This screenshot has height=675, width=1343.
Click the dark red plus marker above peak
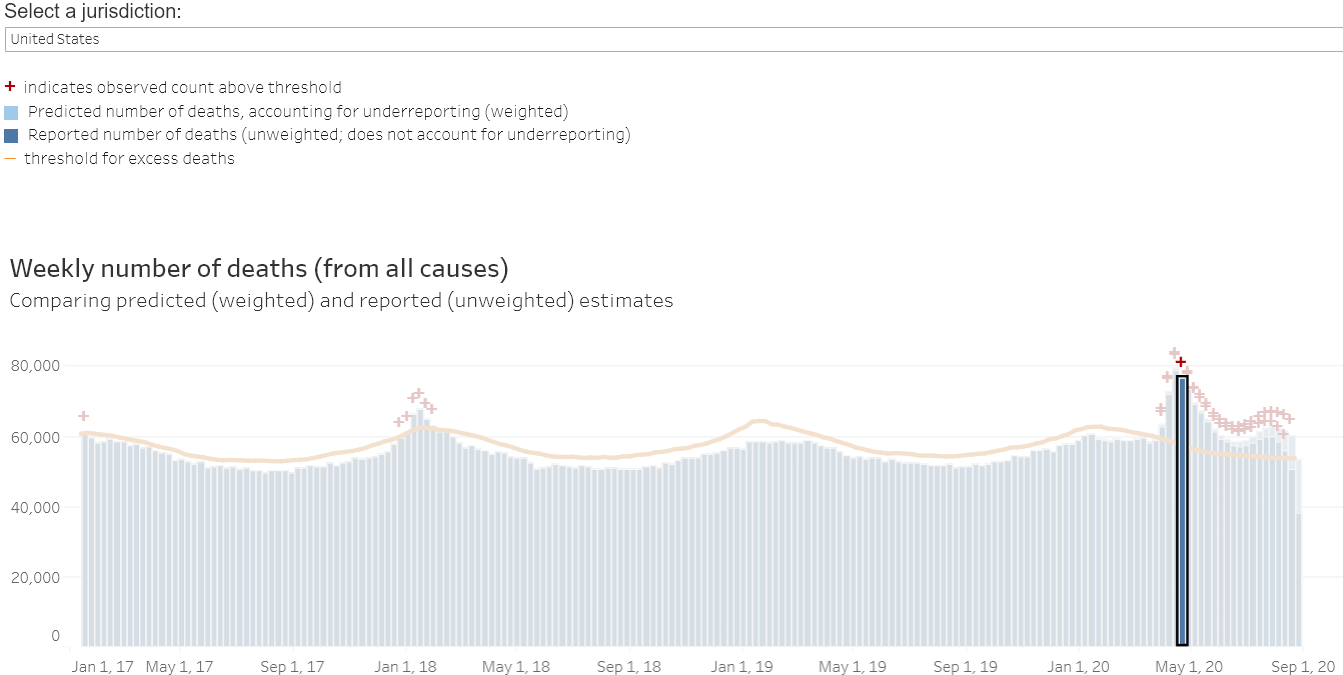coord(1181,362)
